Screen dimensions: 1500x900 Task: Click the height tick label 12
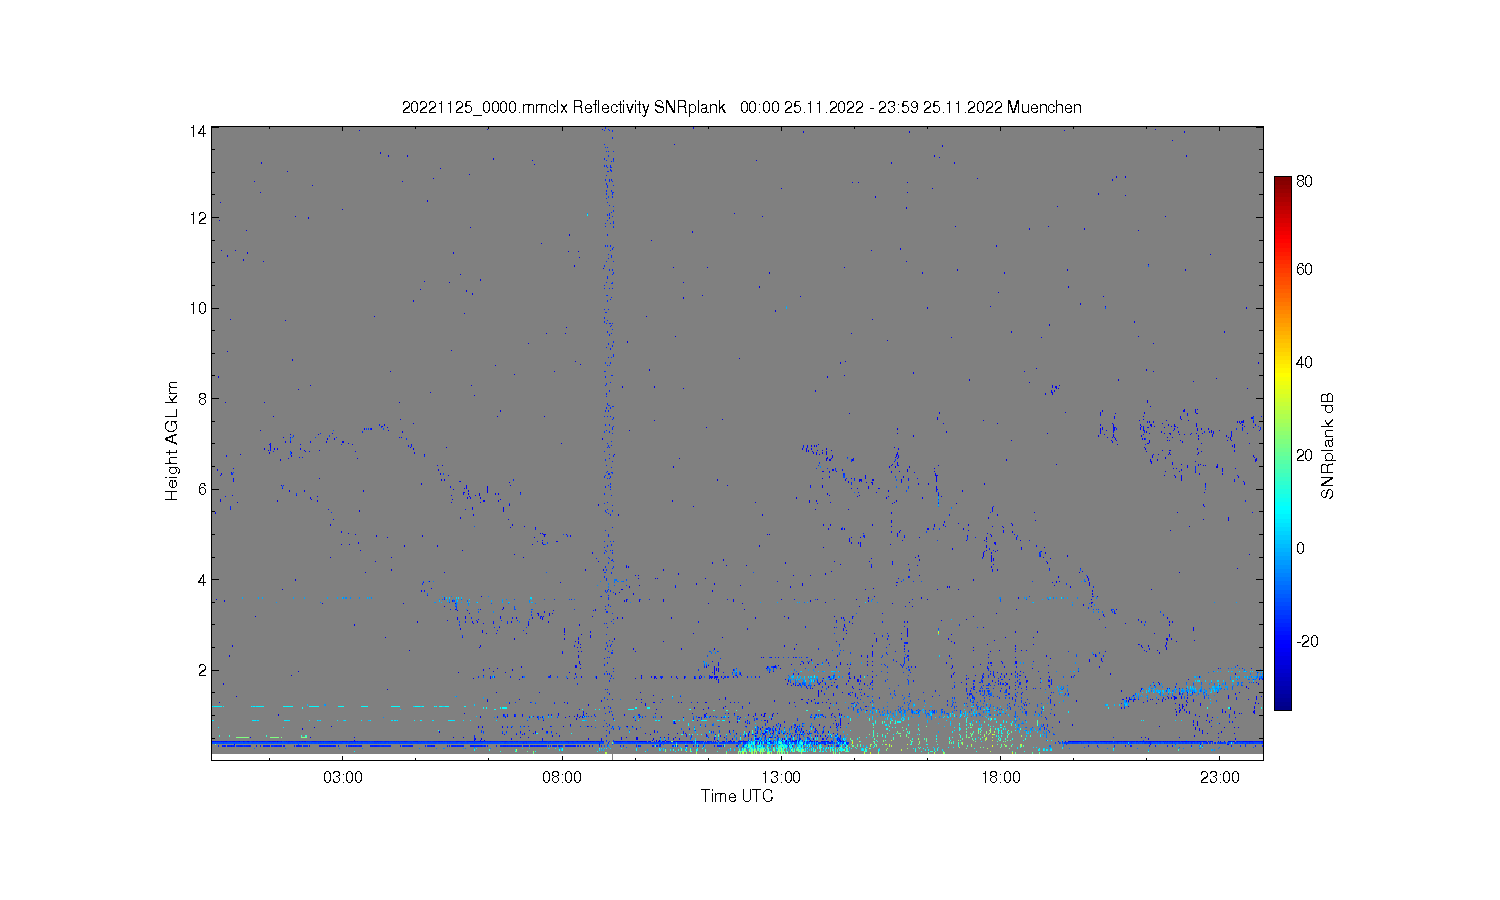click(199, 218)
